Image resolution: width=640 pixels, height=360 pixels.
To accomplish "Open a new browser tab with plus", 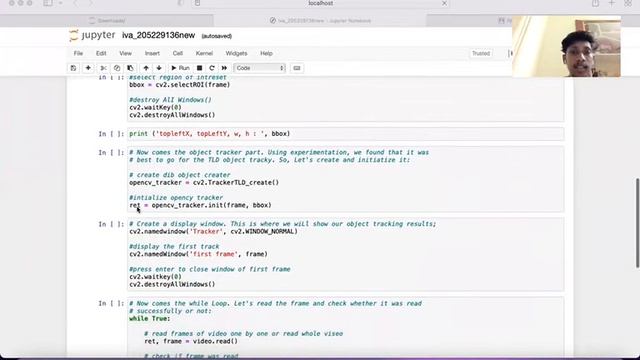I will click(x=611, y=3).
